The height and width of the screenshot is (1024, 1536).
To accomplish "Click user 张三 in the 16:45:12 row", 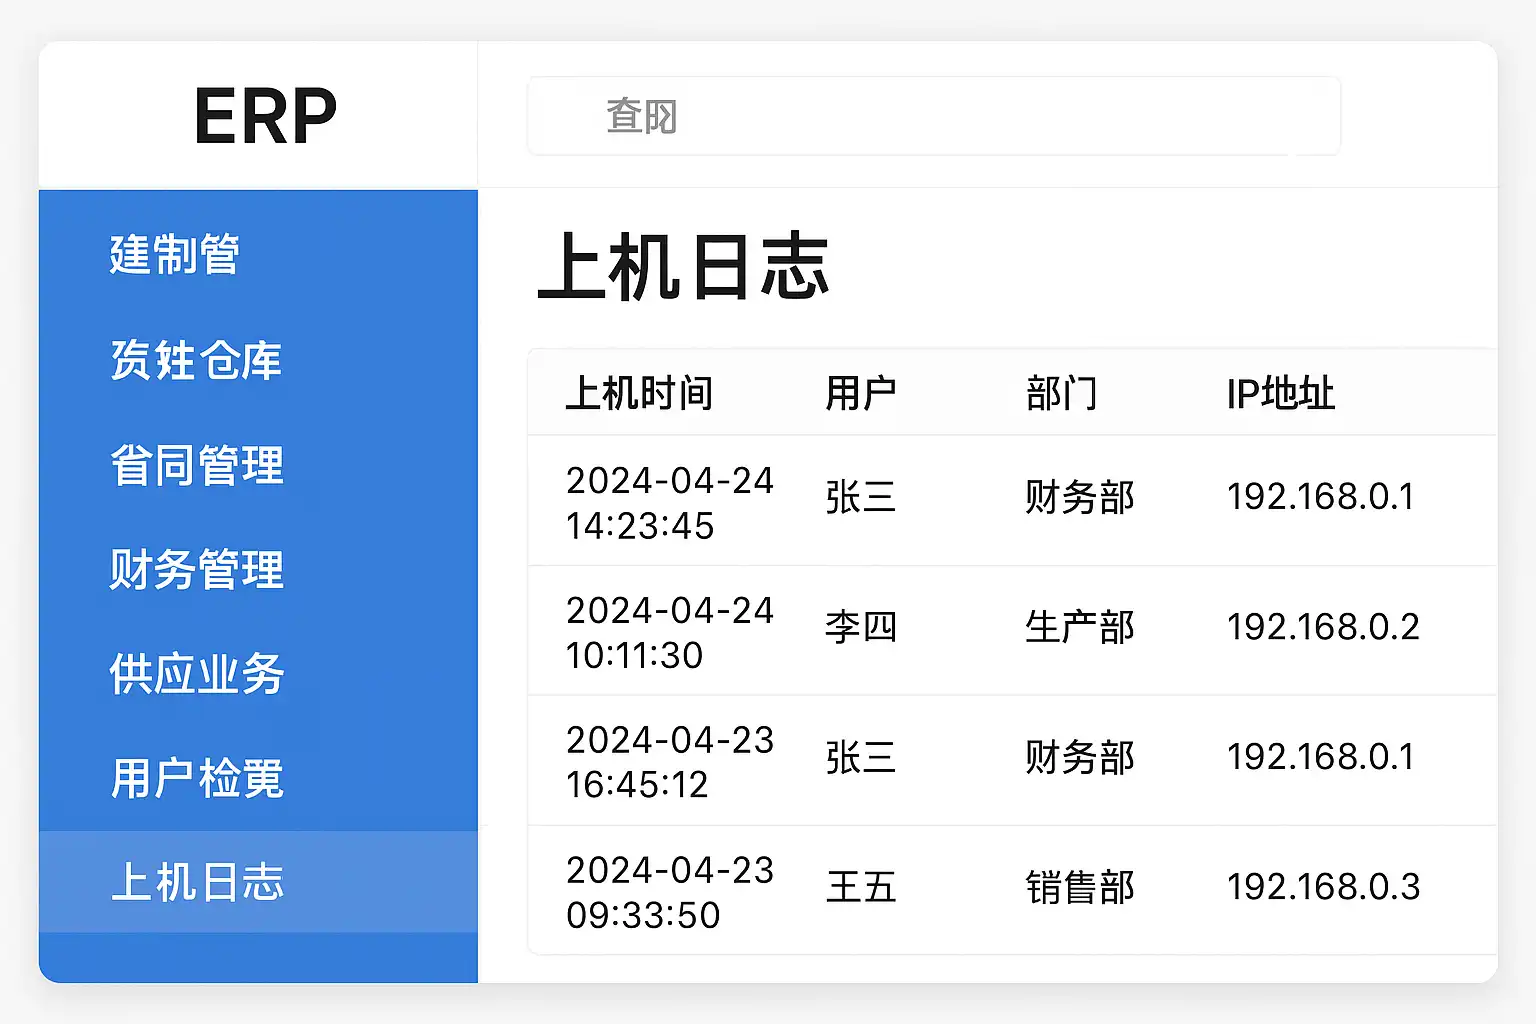I will coord(860,757).
